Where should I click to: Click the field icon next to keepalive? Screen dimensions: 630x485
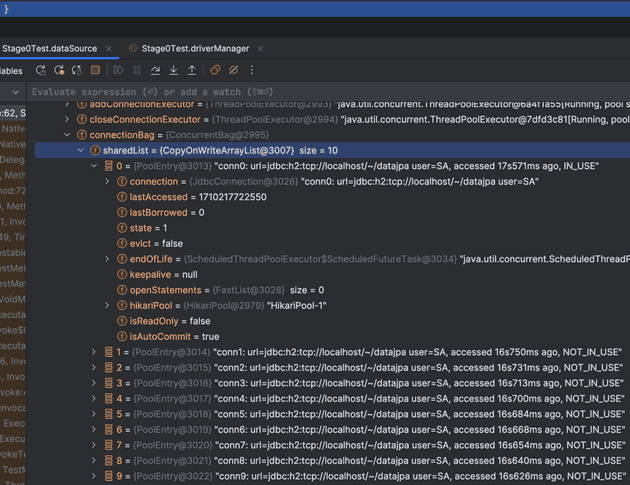click(122, 274)
